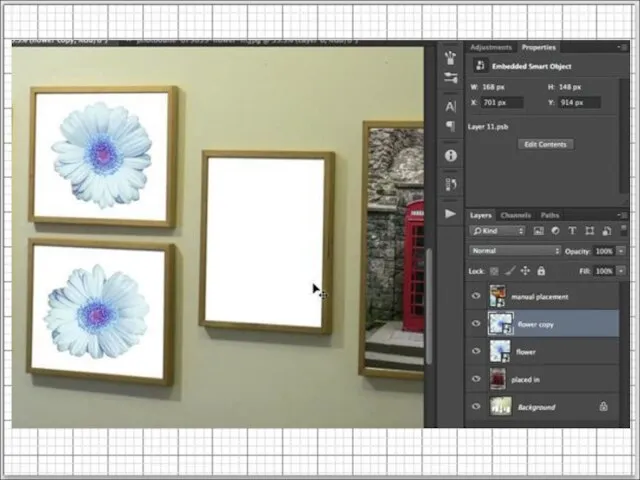
Task: Hide the Background layer
Action: click(476, 407)
